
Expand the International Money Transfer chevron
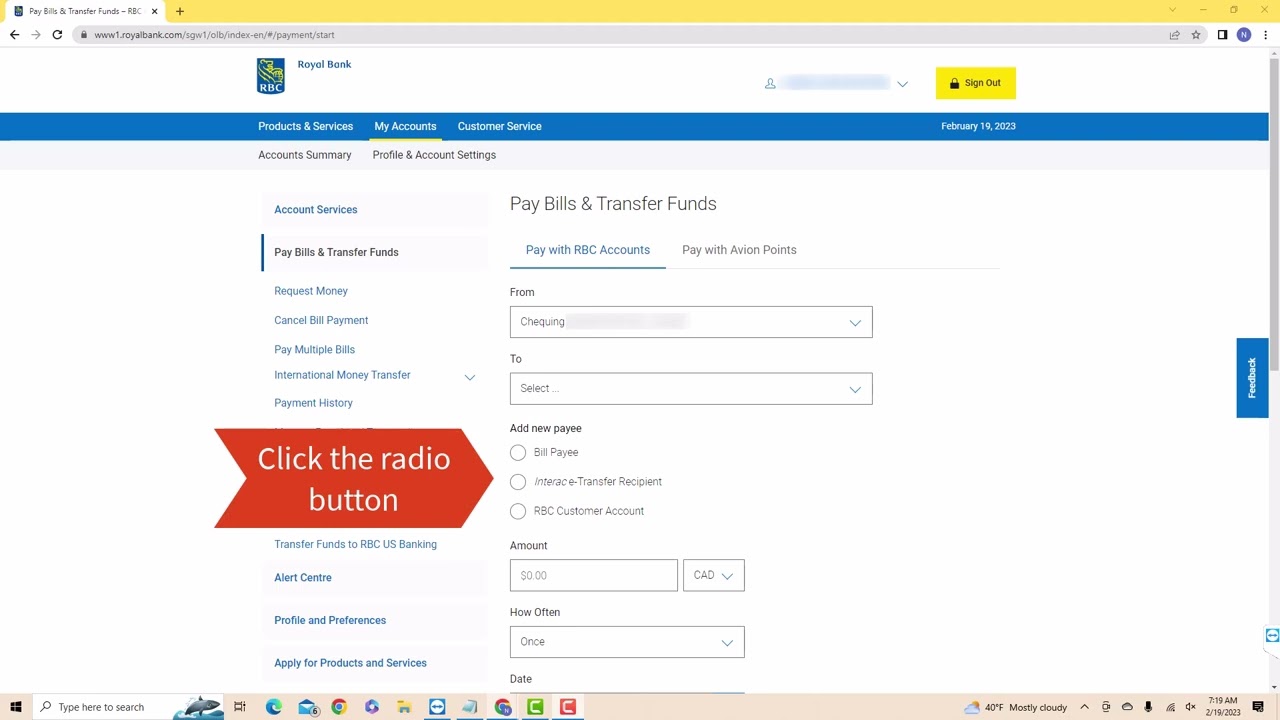(x=470, y=377)
